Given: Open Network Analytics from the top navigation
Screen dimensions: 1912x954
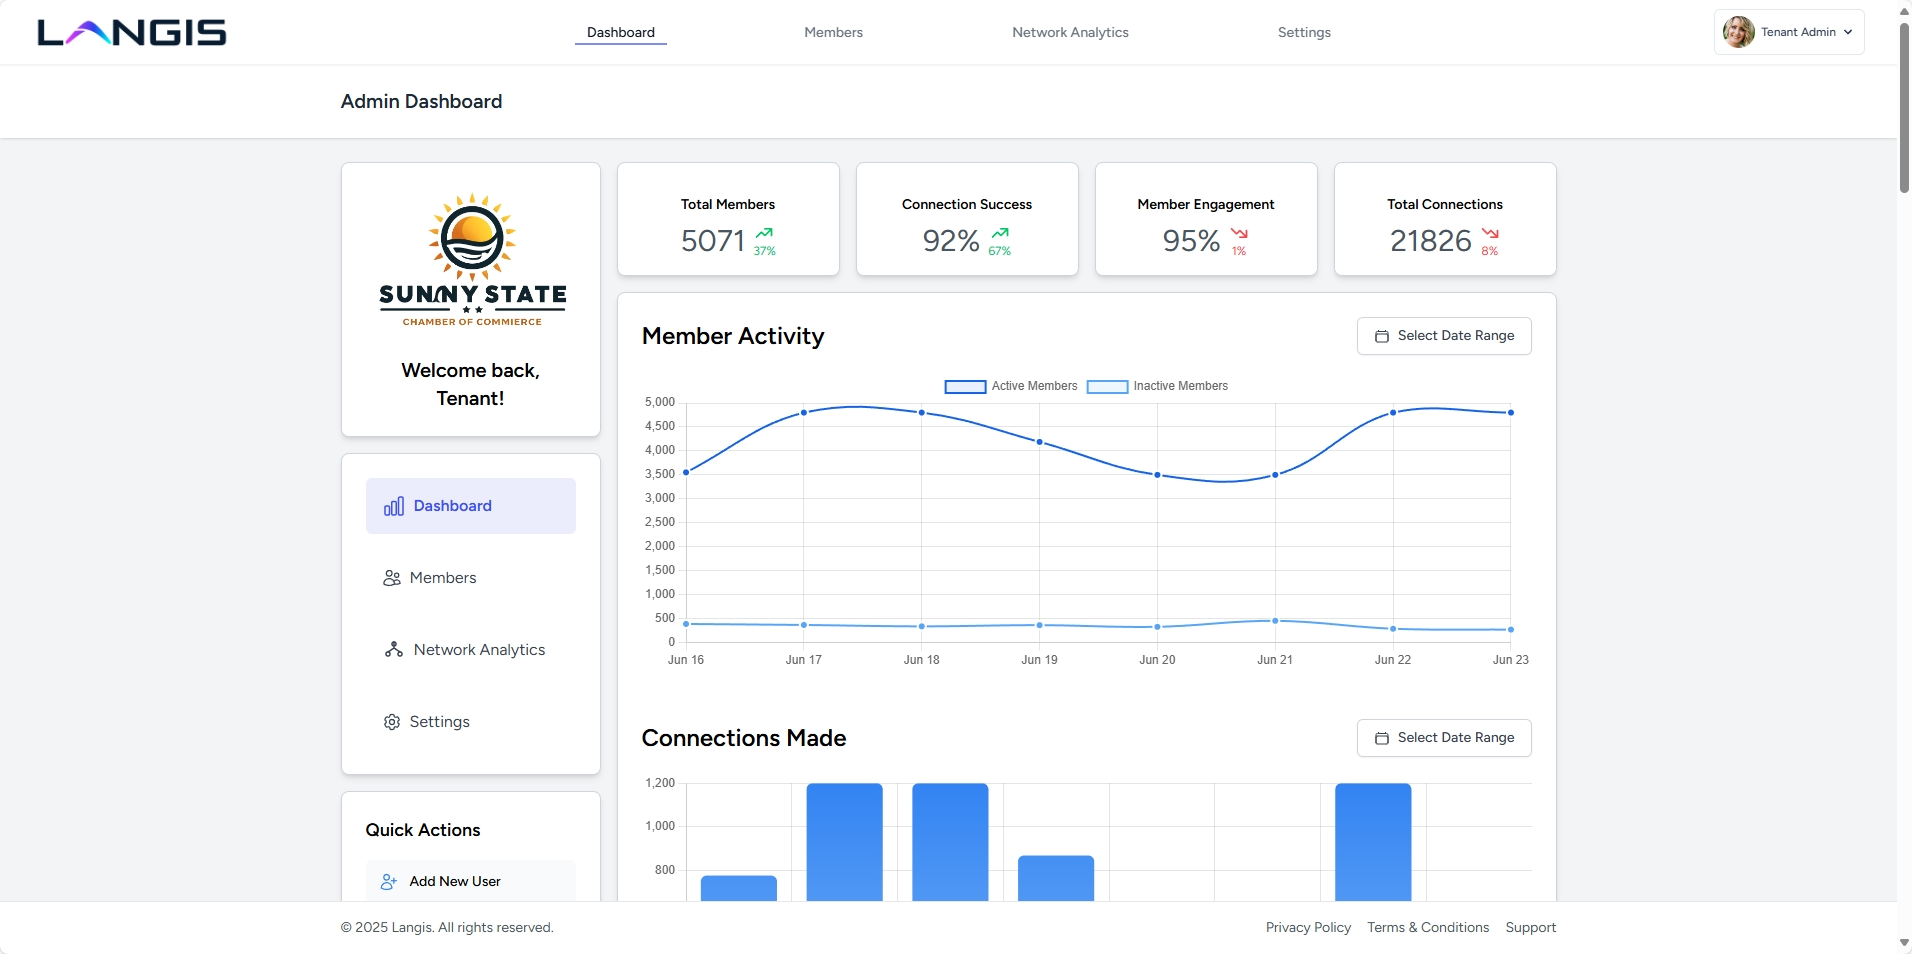Looking at the screenshot, I should [1069, 32].
